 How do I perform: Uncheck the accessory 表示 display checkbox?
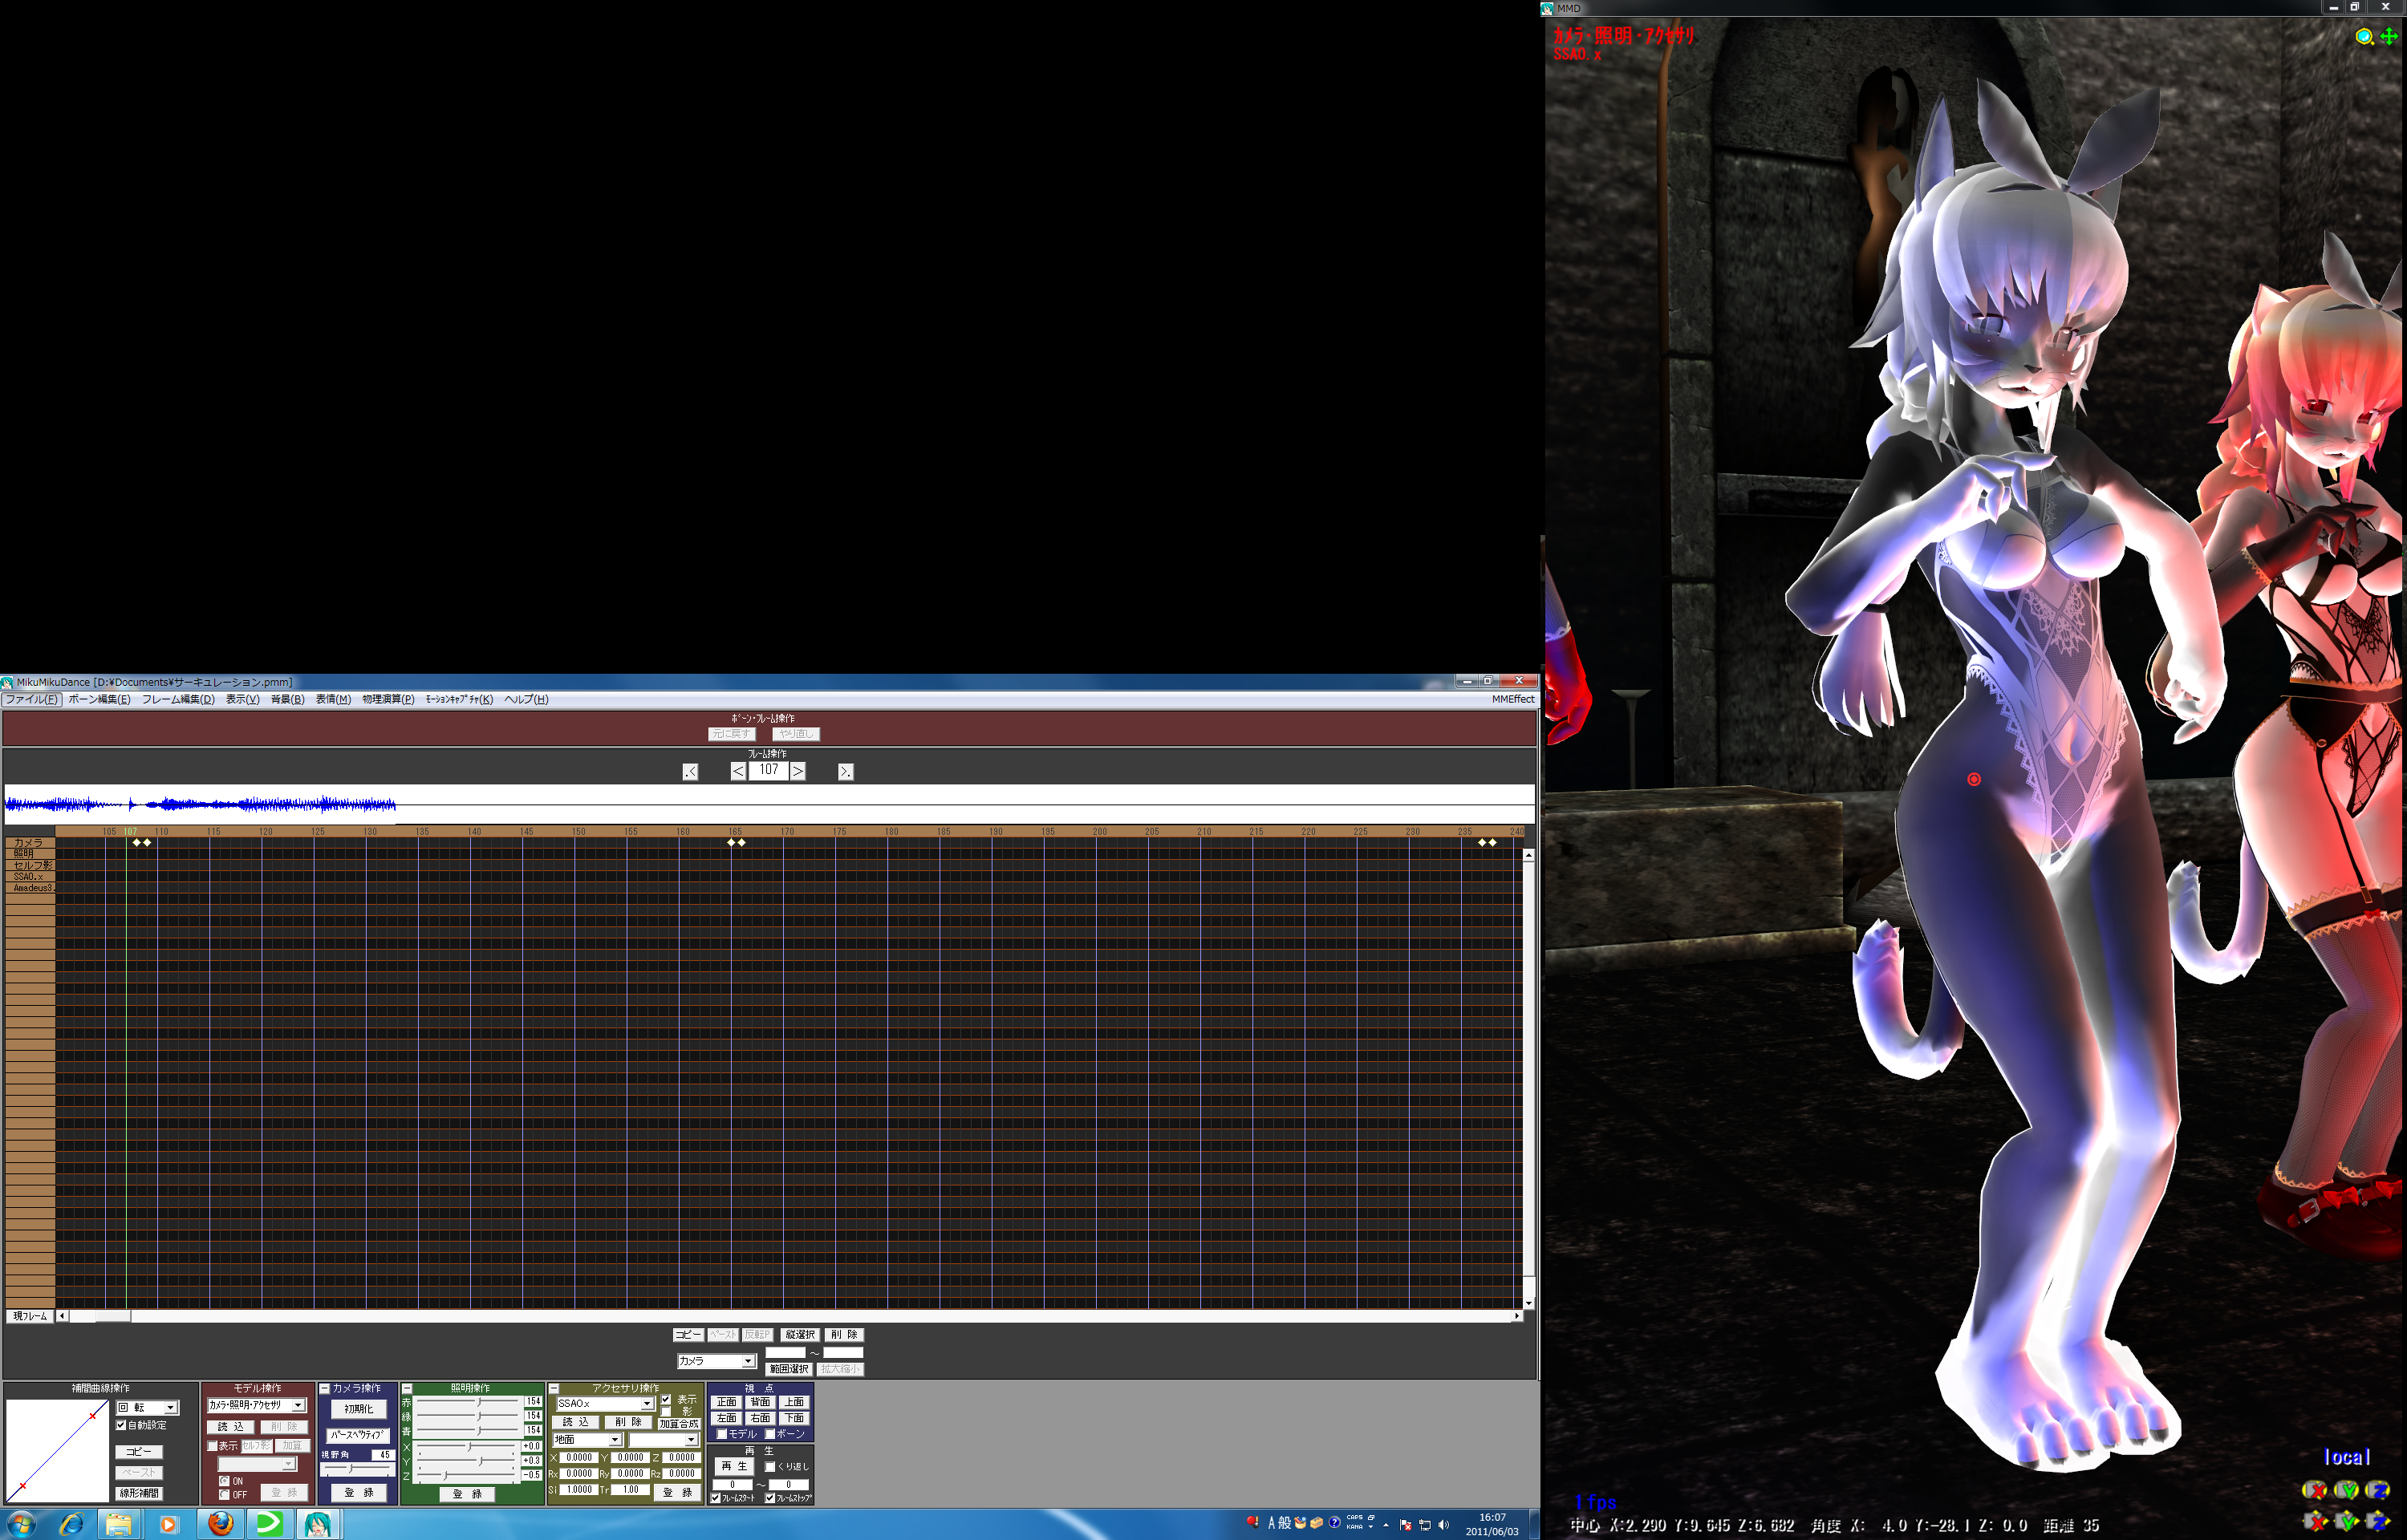pyautogui.click(x=666, y=1400)
